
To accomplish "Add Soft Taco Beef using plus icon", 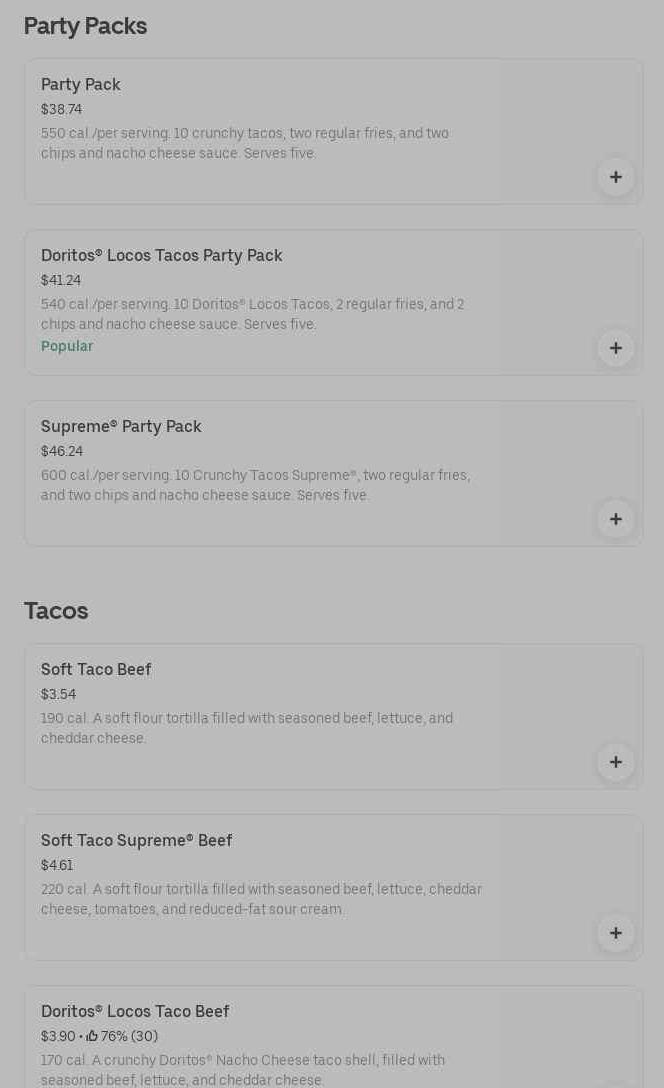I will point(616,762).
